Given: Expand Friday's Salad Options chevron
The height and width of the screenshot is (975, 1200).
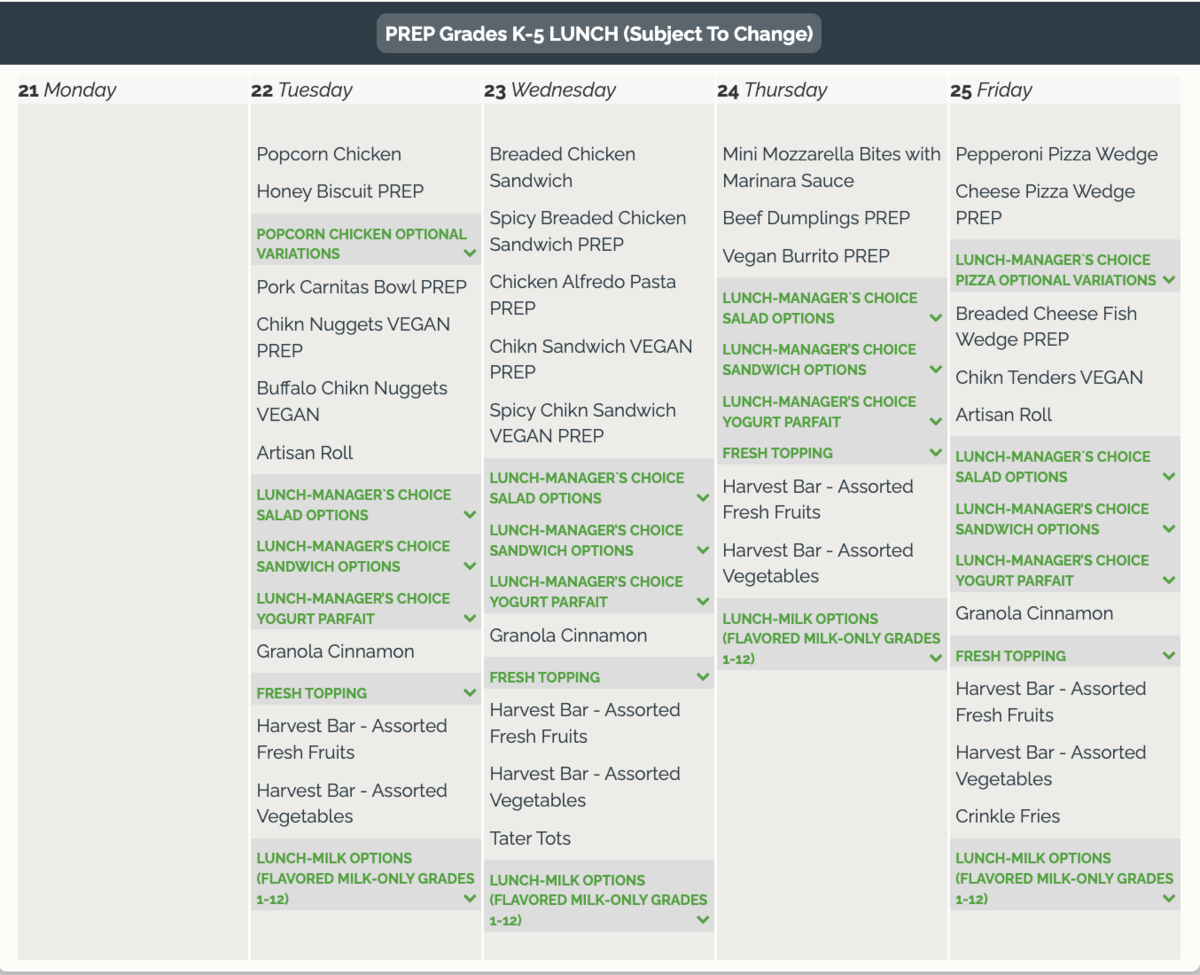Looking at the screenshot, I should [x=1169, y=477].
